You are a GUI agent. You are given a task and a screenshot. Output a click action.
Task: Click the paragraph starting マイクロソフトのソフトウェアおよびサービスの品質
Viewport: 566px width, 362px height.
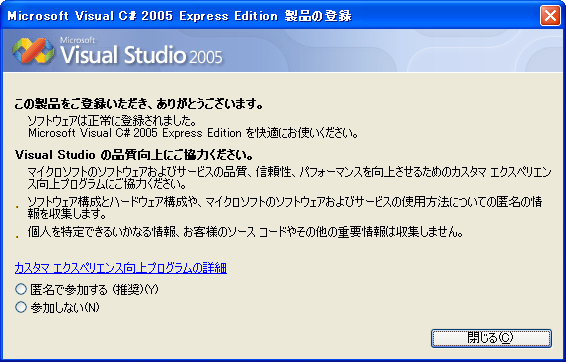(289, 178)
